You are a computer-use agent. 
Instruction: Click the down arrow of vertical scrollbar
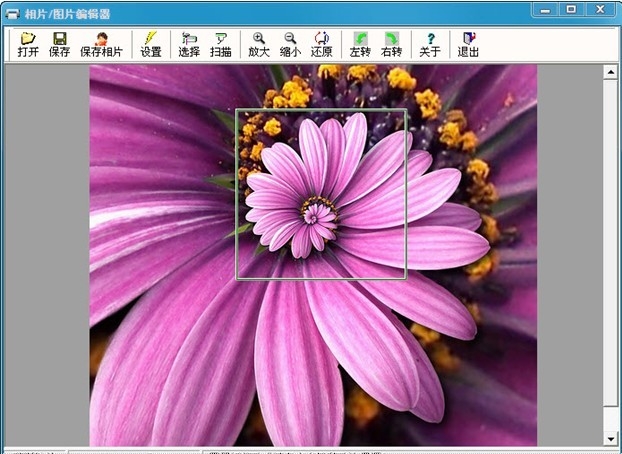[x=610, y=439]
